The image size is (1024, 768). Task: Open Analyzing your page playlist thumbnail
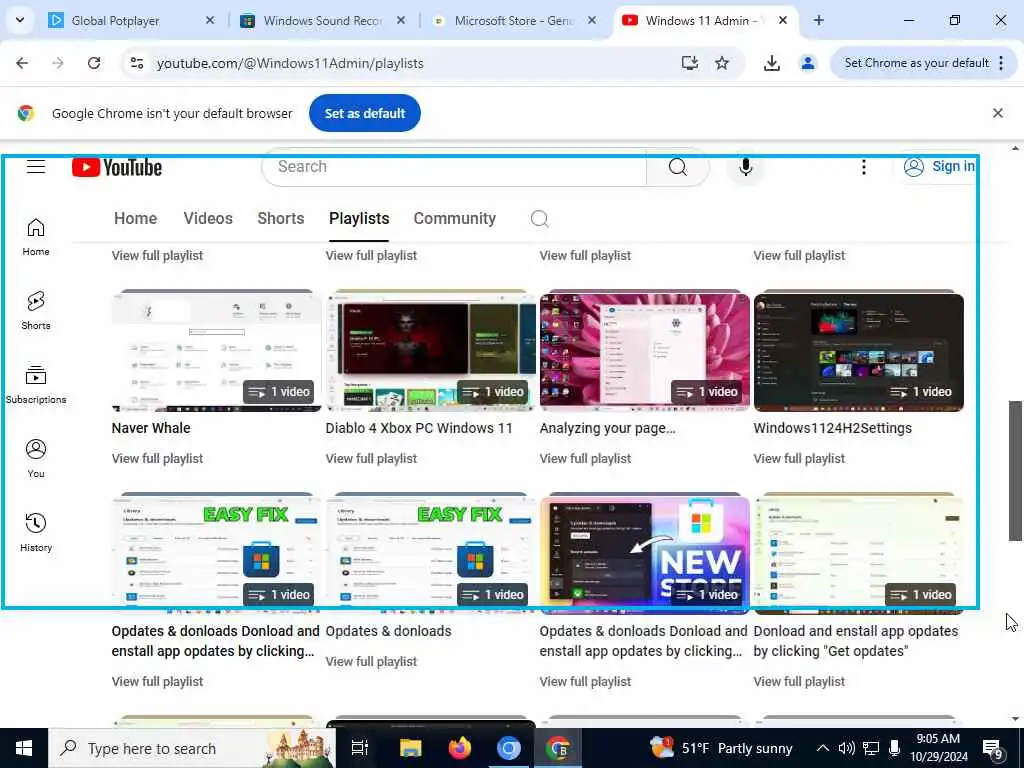click(645, 351)
